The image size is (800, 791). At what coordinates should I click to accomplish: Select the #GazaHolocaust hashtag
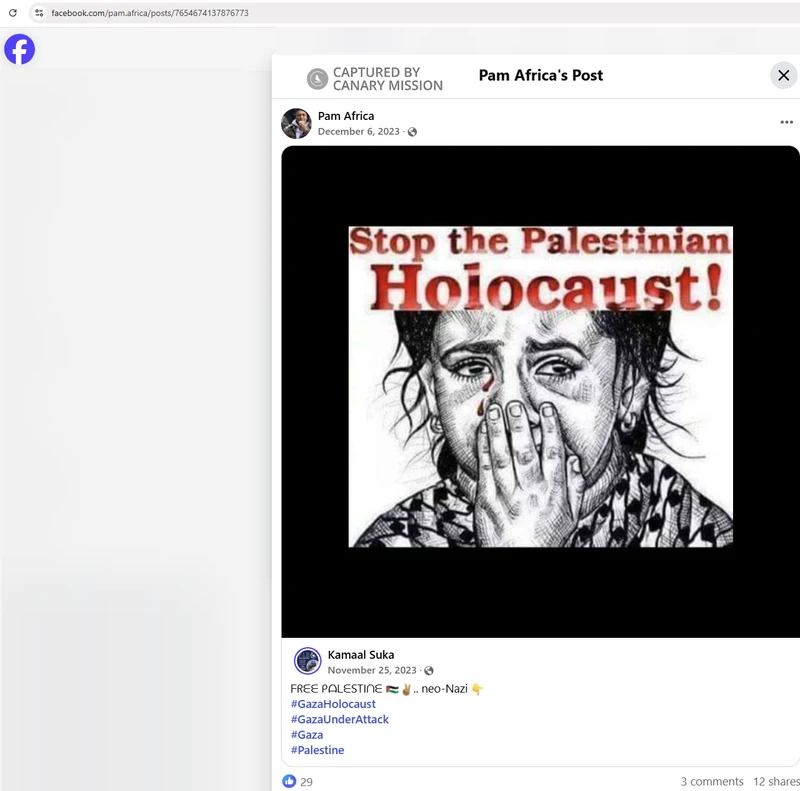333,704
